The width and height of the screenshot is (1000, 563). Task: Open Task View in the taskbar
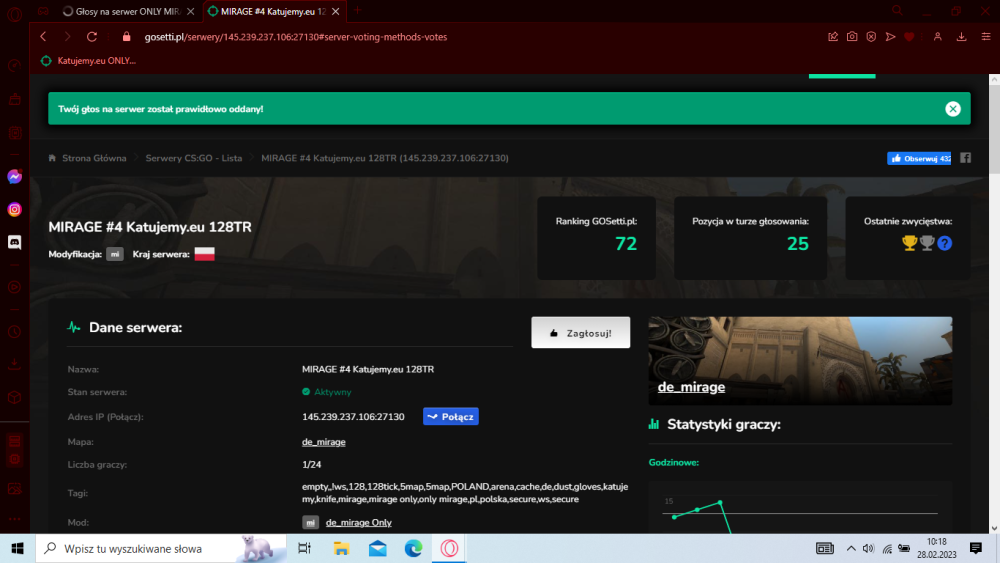[305, 548]
